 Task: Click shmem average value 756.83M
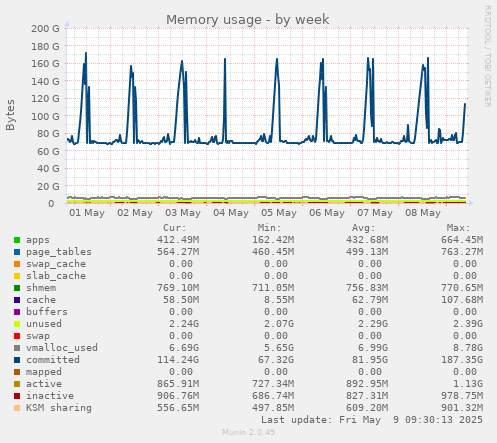point(367,288)
